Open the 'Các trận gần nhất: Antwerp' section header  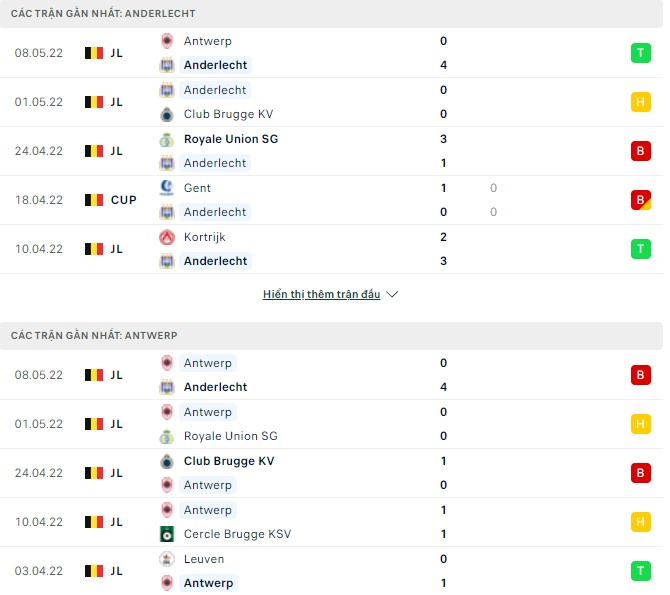[94, 336]
